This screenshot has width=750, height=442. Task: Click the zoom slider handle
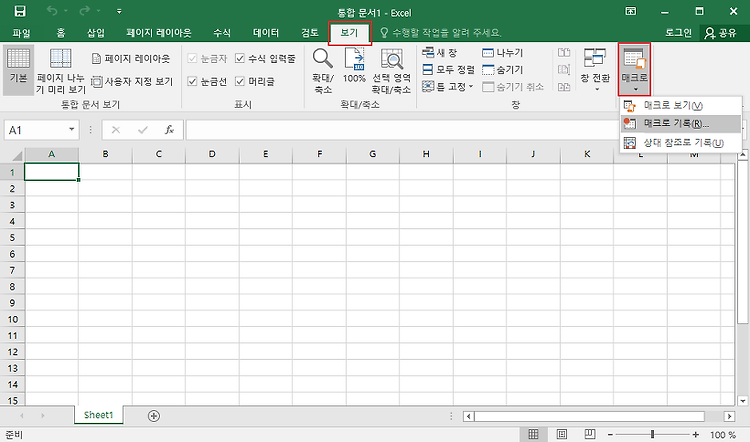click(x=652, y=434)
